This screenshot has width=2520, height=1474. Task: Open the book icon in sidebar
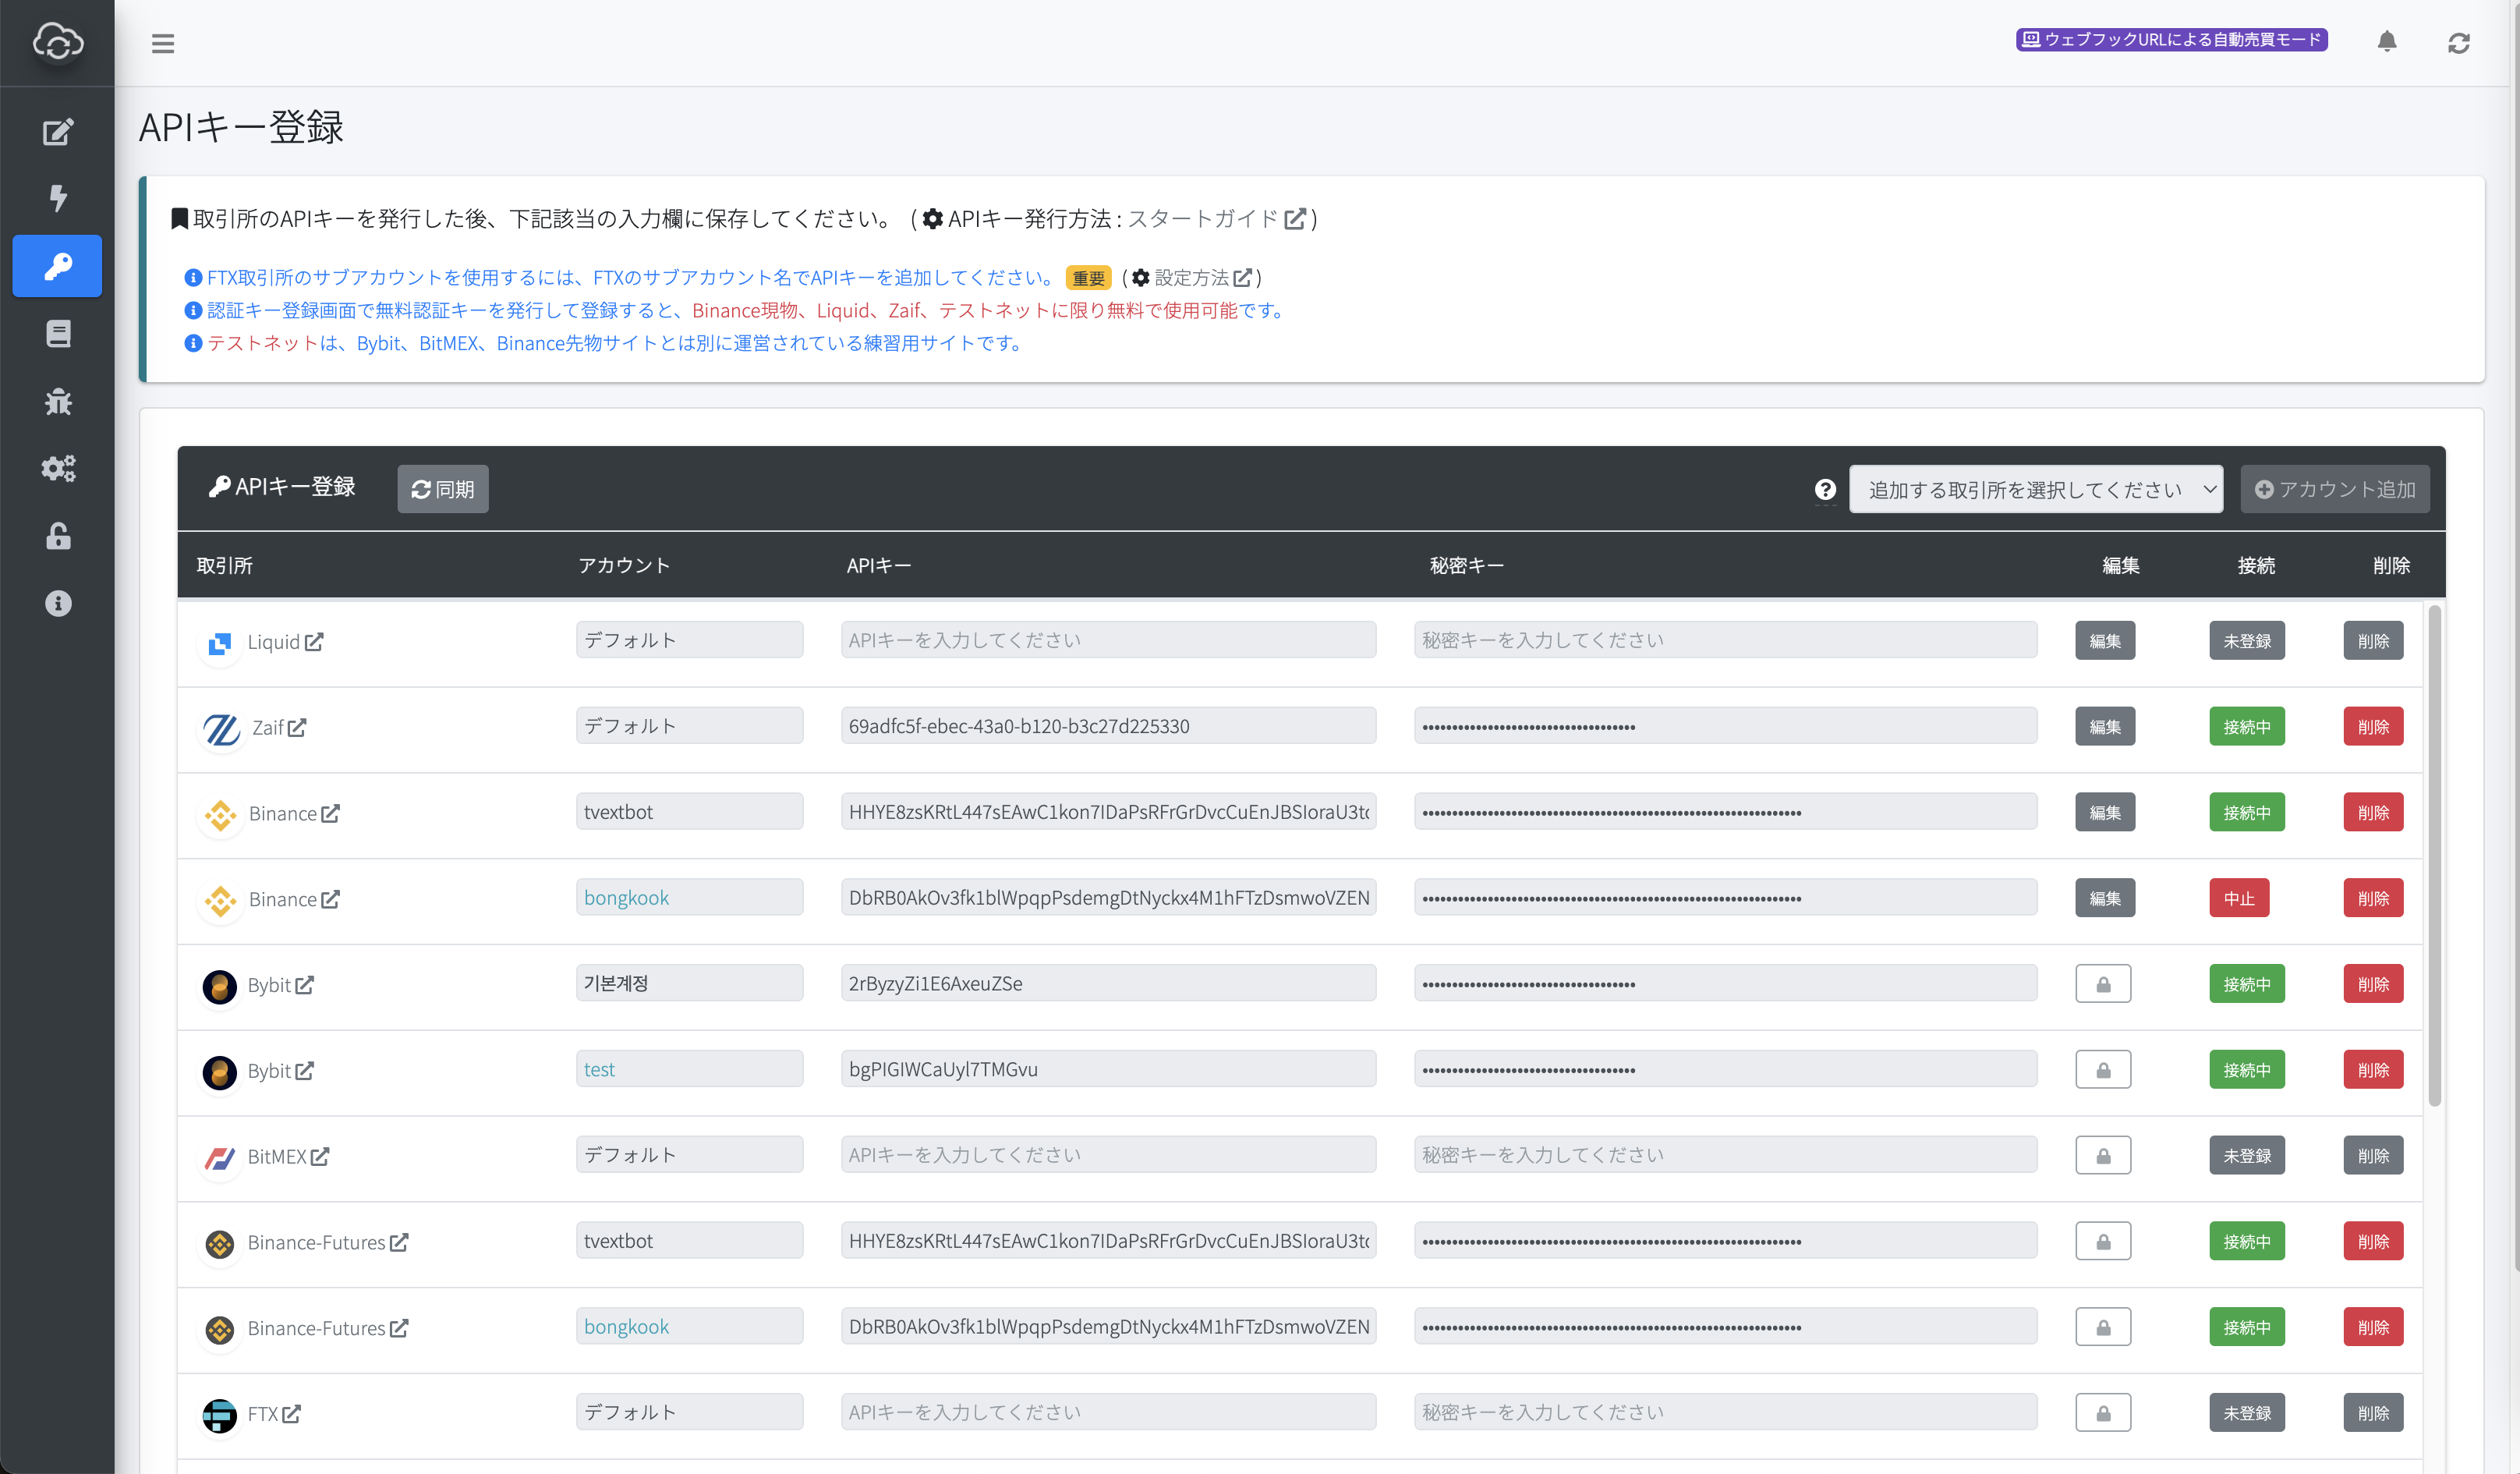[x=58, y=333]
